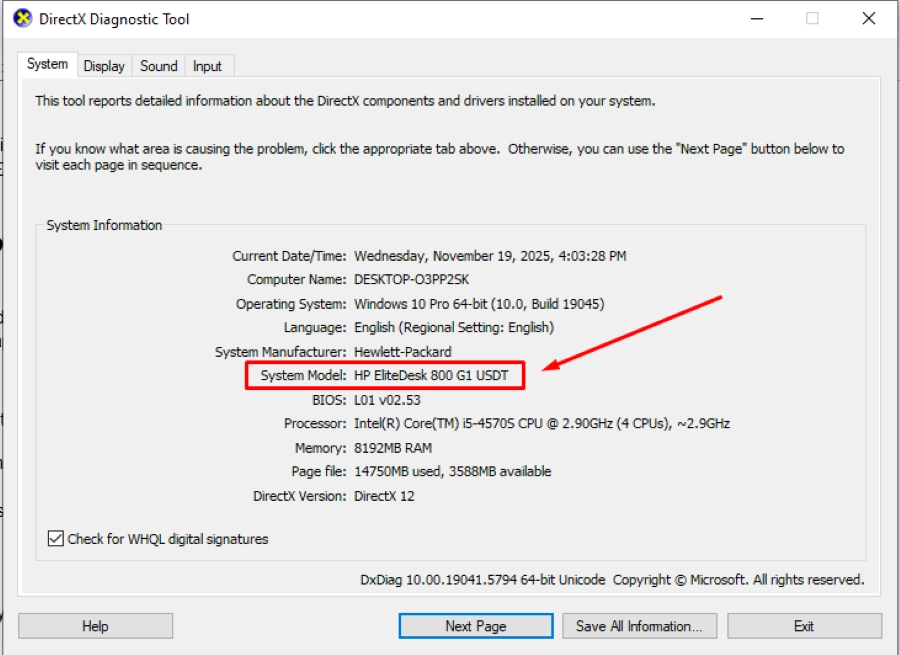Go to Next Page
900x655 pixels.
point(475,626)
